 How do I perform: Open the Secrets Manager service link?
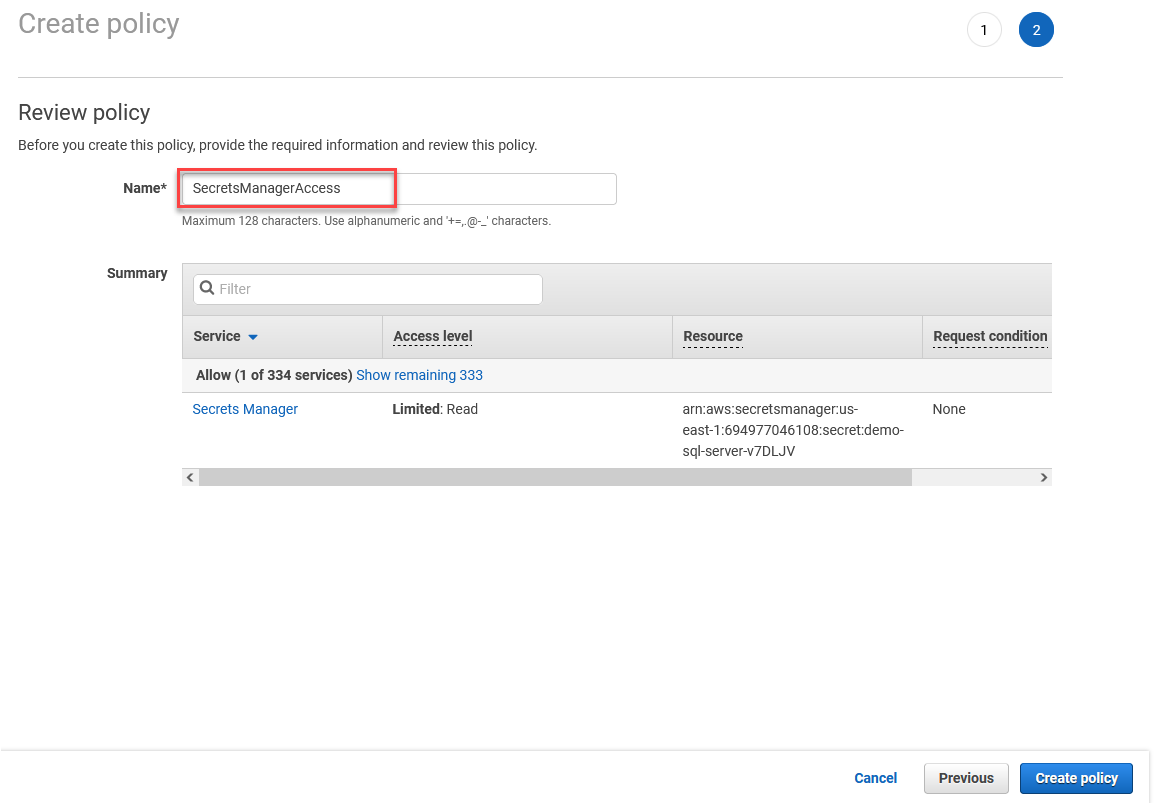click(245, 409)
